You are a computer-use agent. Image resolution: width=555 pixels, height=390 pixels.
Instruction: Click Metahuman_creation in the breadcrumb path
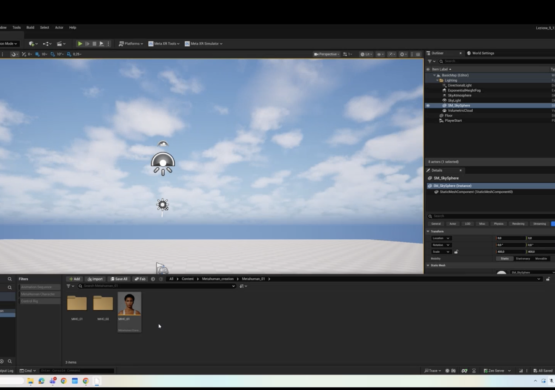[218, 279]
